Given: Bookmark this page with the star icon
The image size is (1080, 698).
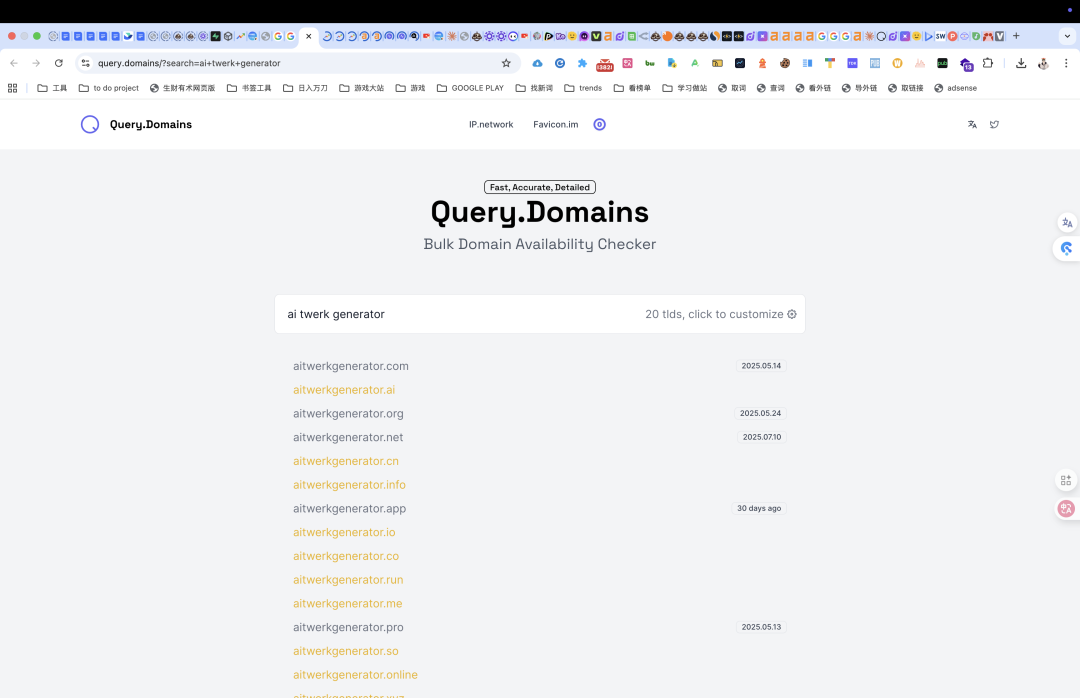Looking at the screenshot, I should [x=506, y=63].
